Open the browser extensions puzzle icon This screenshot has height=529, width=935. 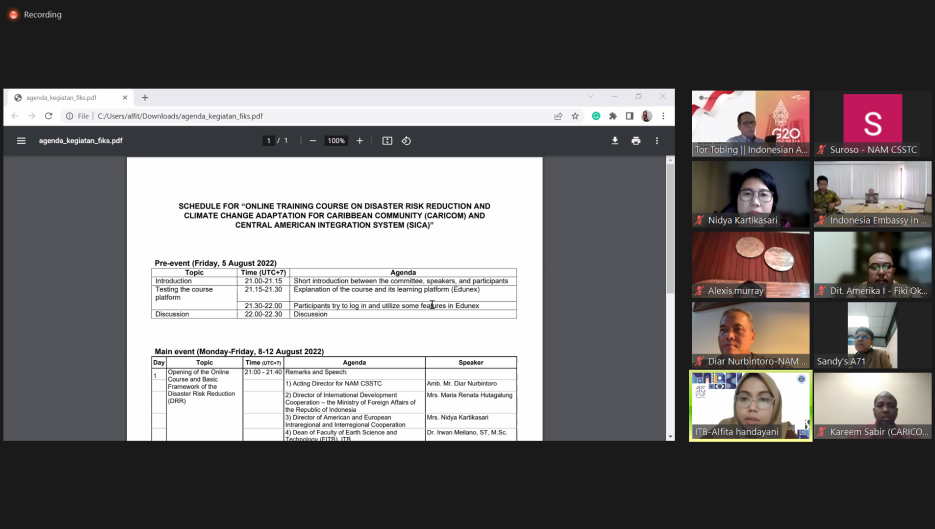click(x=613, y=116)
